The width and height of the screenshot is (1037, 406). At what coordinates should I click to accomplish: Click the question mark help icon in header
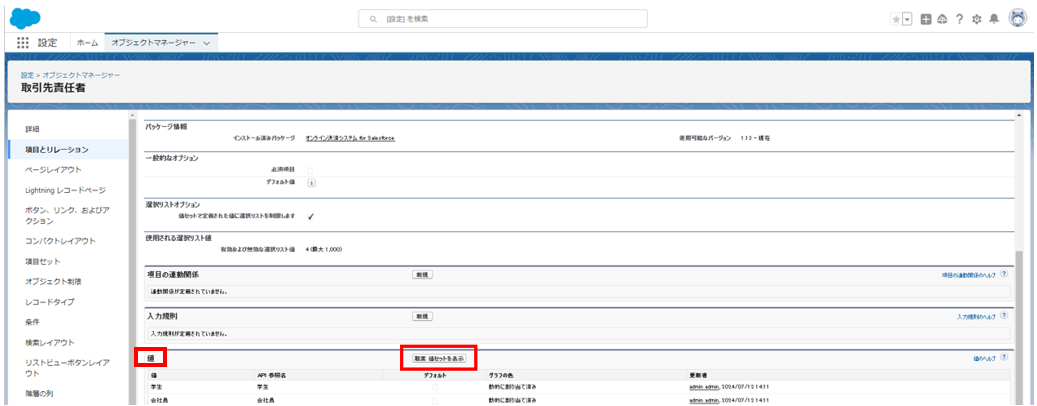pyautogui.click(x=959, y=19)
